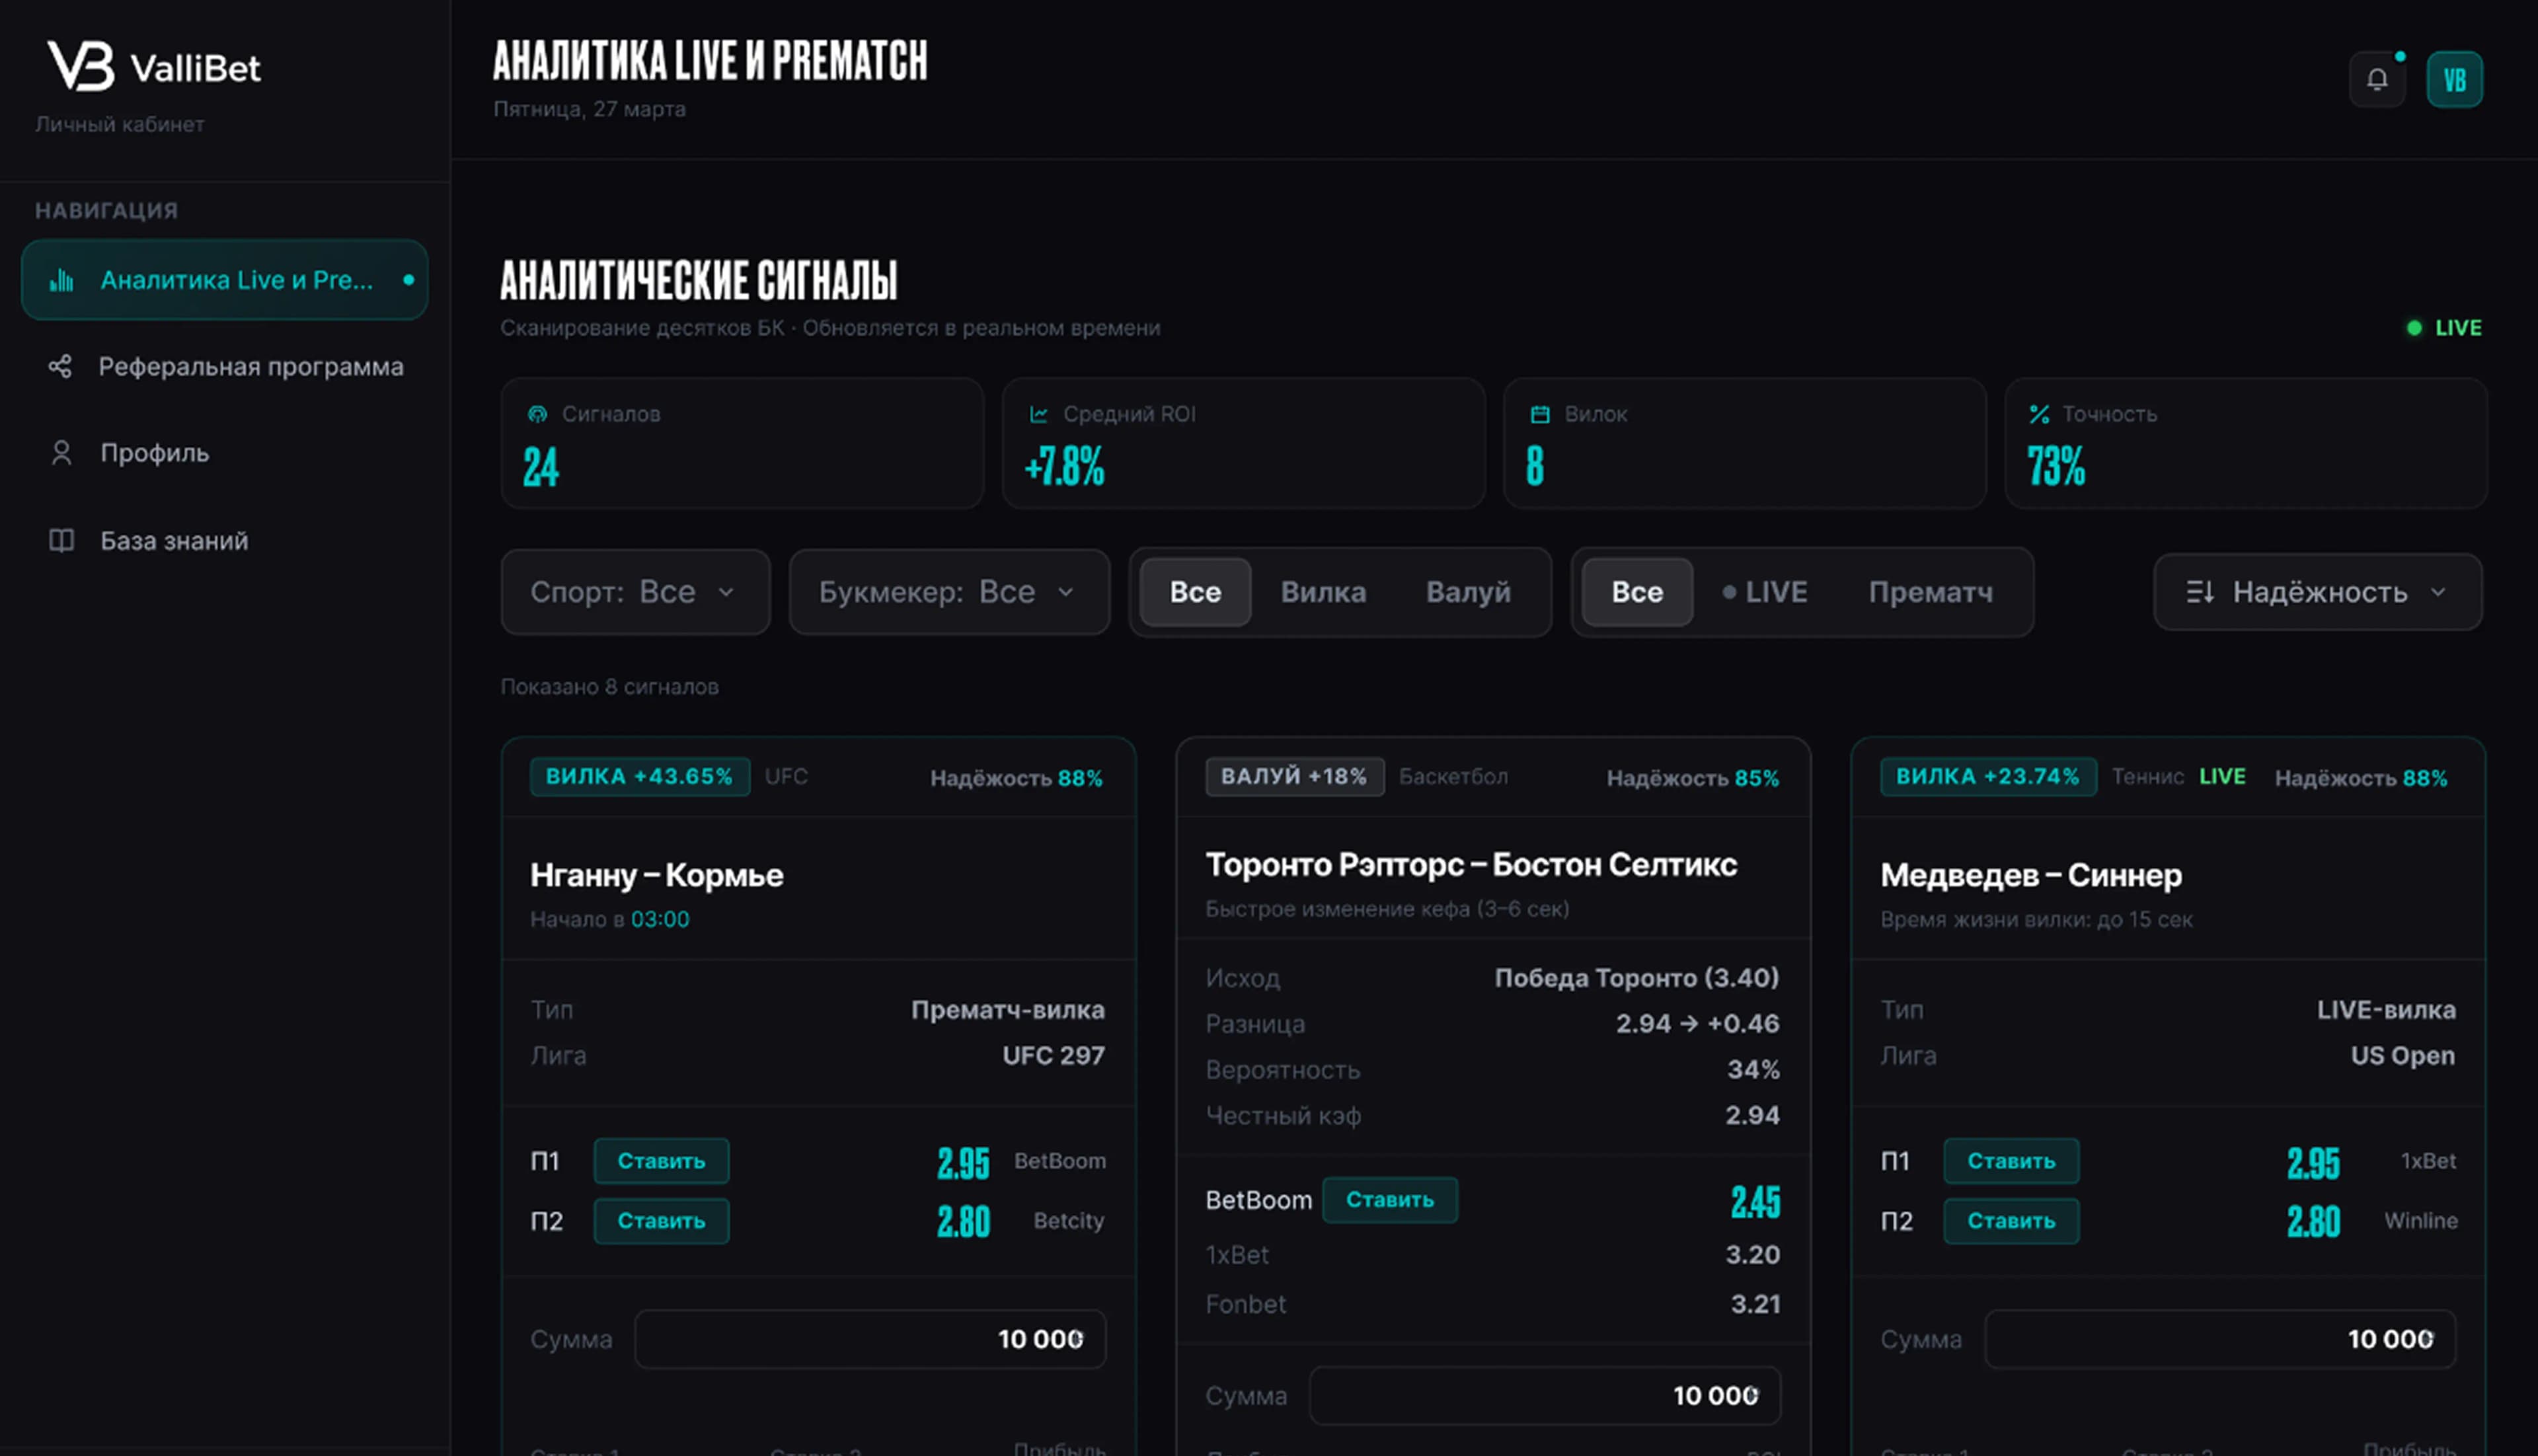
Task: Open the Надёжность sort dropdown
Action: click(x=2317, y=592)
